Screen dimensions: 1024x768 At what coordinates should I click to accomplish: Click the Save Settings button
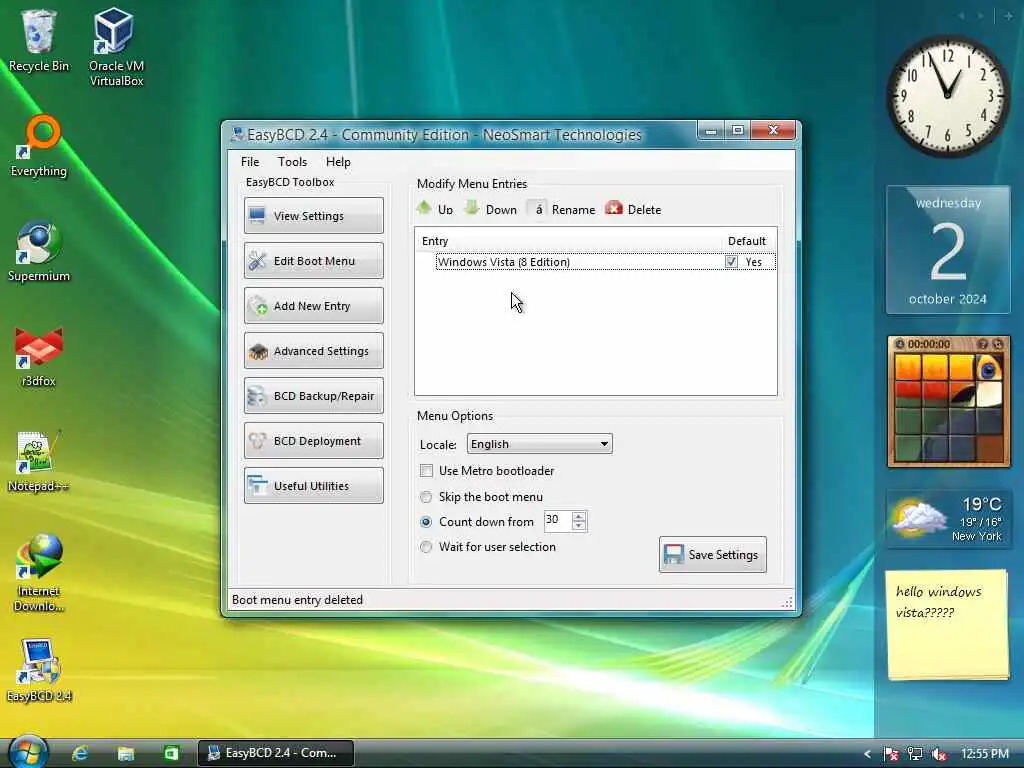tap(712, 554)
